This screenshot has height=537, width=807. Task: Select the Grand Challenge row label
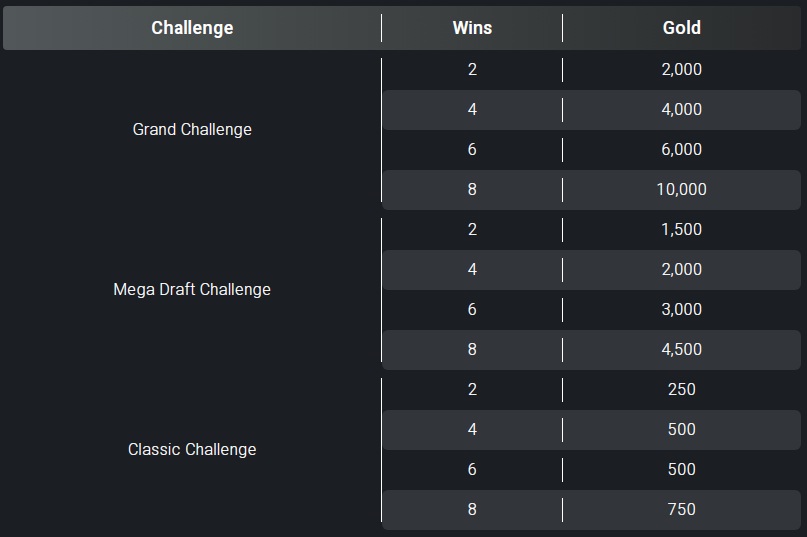192,129
